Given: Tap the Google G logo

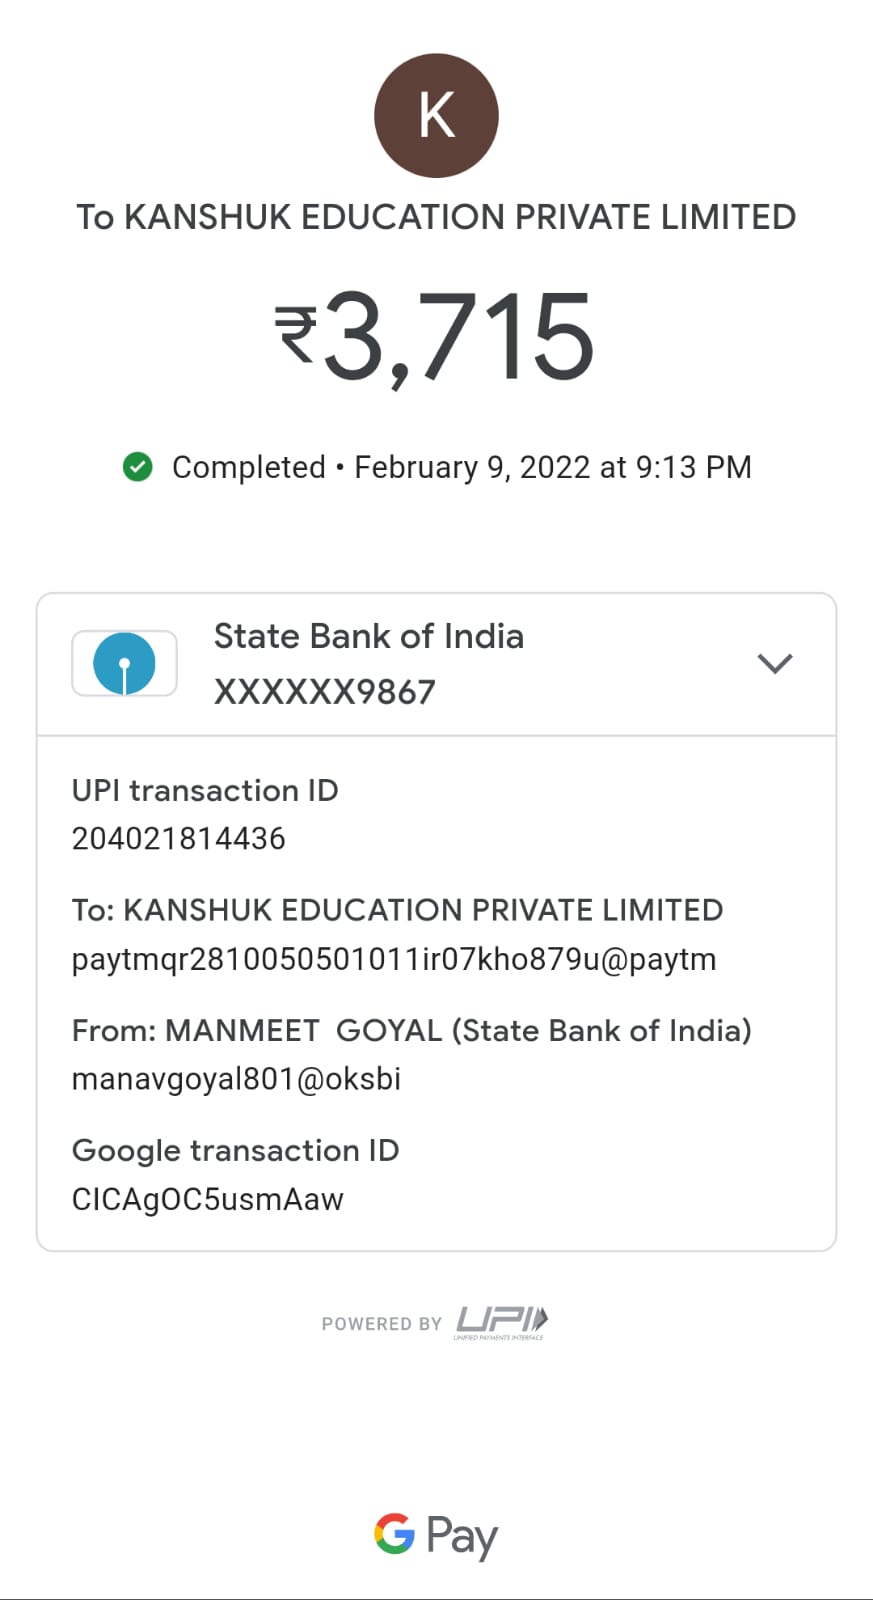Looking at the screenshot, I should (x=394, y=1533).
